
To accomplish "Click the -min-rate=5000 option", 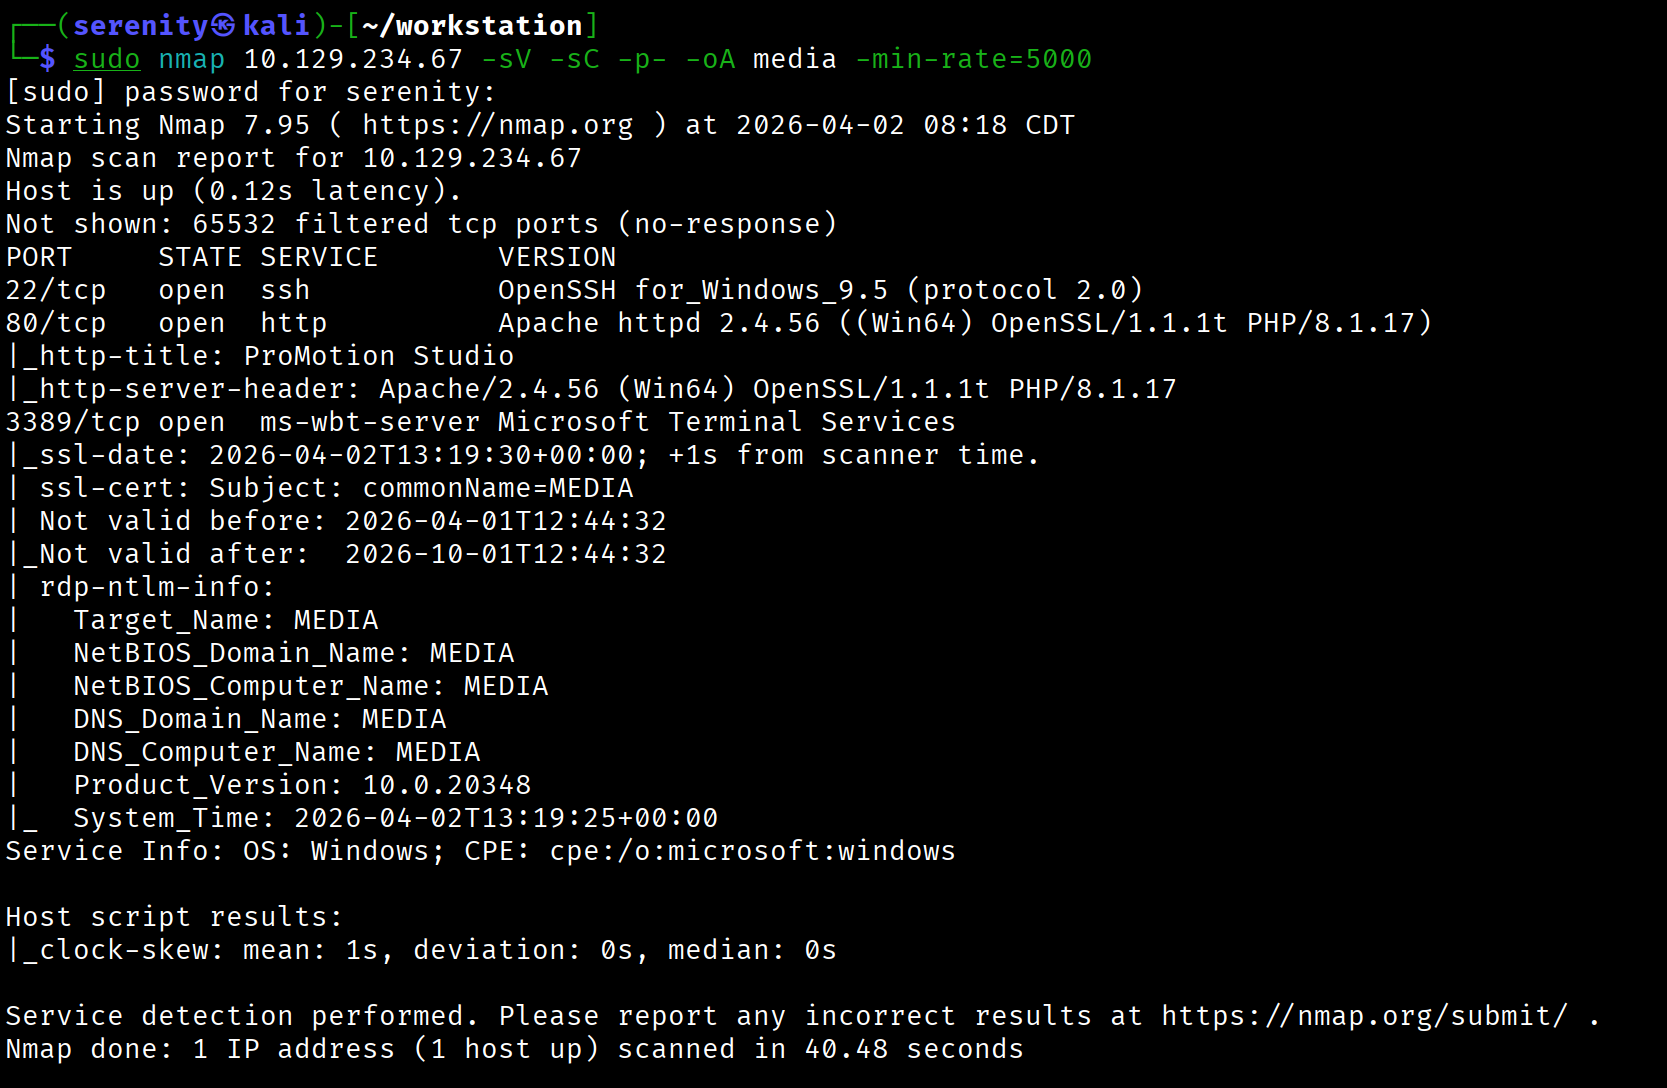I will (x=973, y=59).
